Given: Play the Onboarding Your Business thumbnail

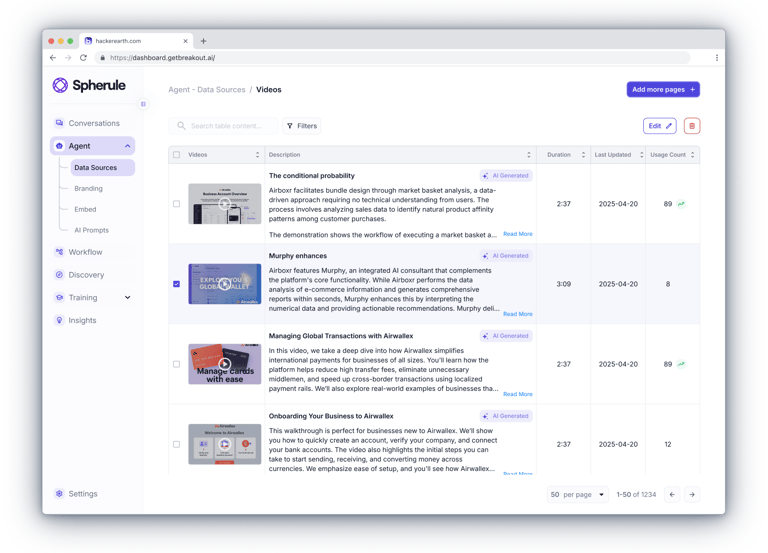Looking at the screenshot, I should pos(225,444).
